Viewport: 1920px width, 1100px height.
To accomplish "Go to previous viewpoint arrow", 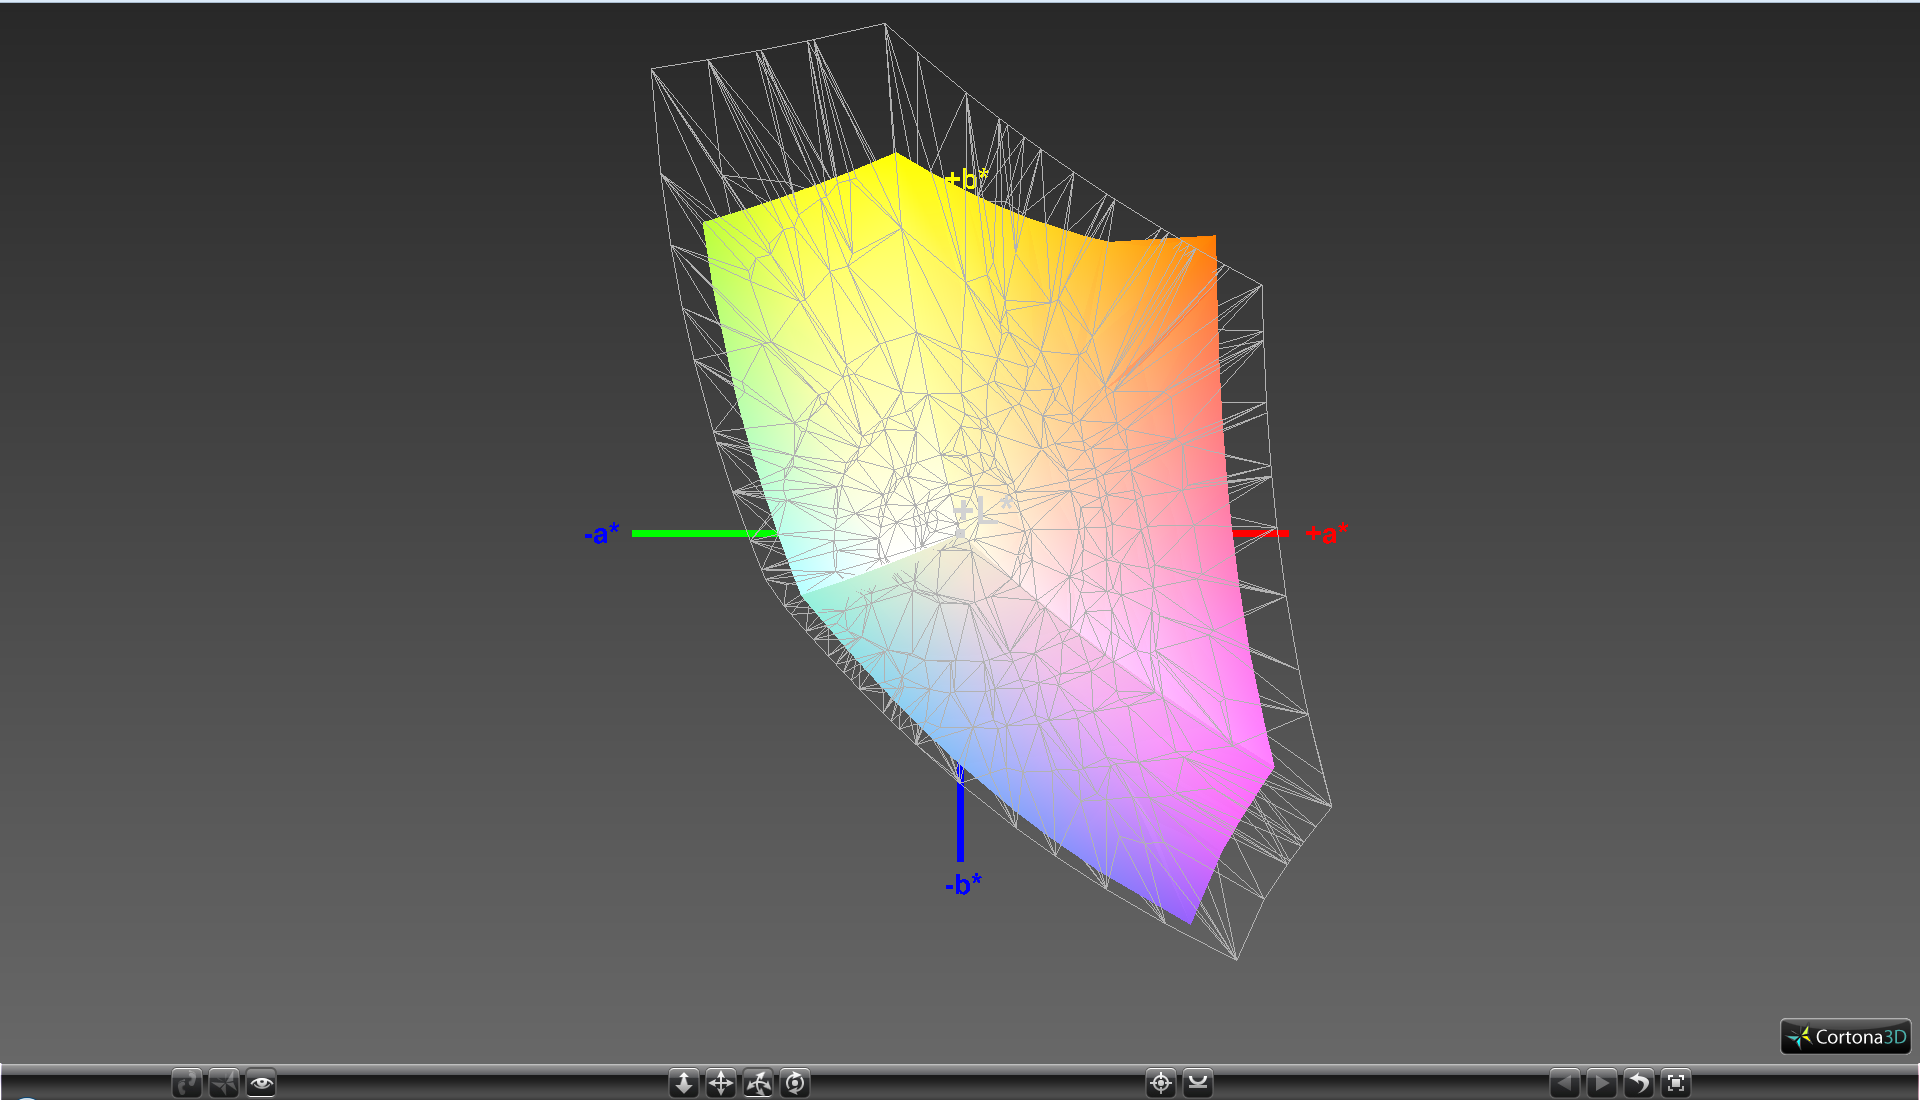I will pos(1565,1083).
